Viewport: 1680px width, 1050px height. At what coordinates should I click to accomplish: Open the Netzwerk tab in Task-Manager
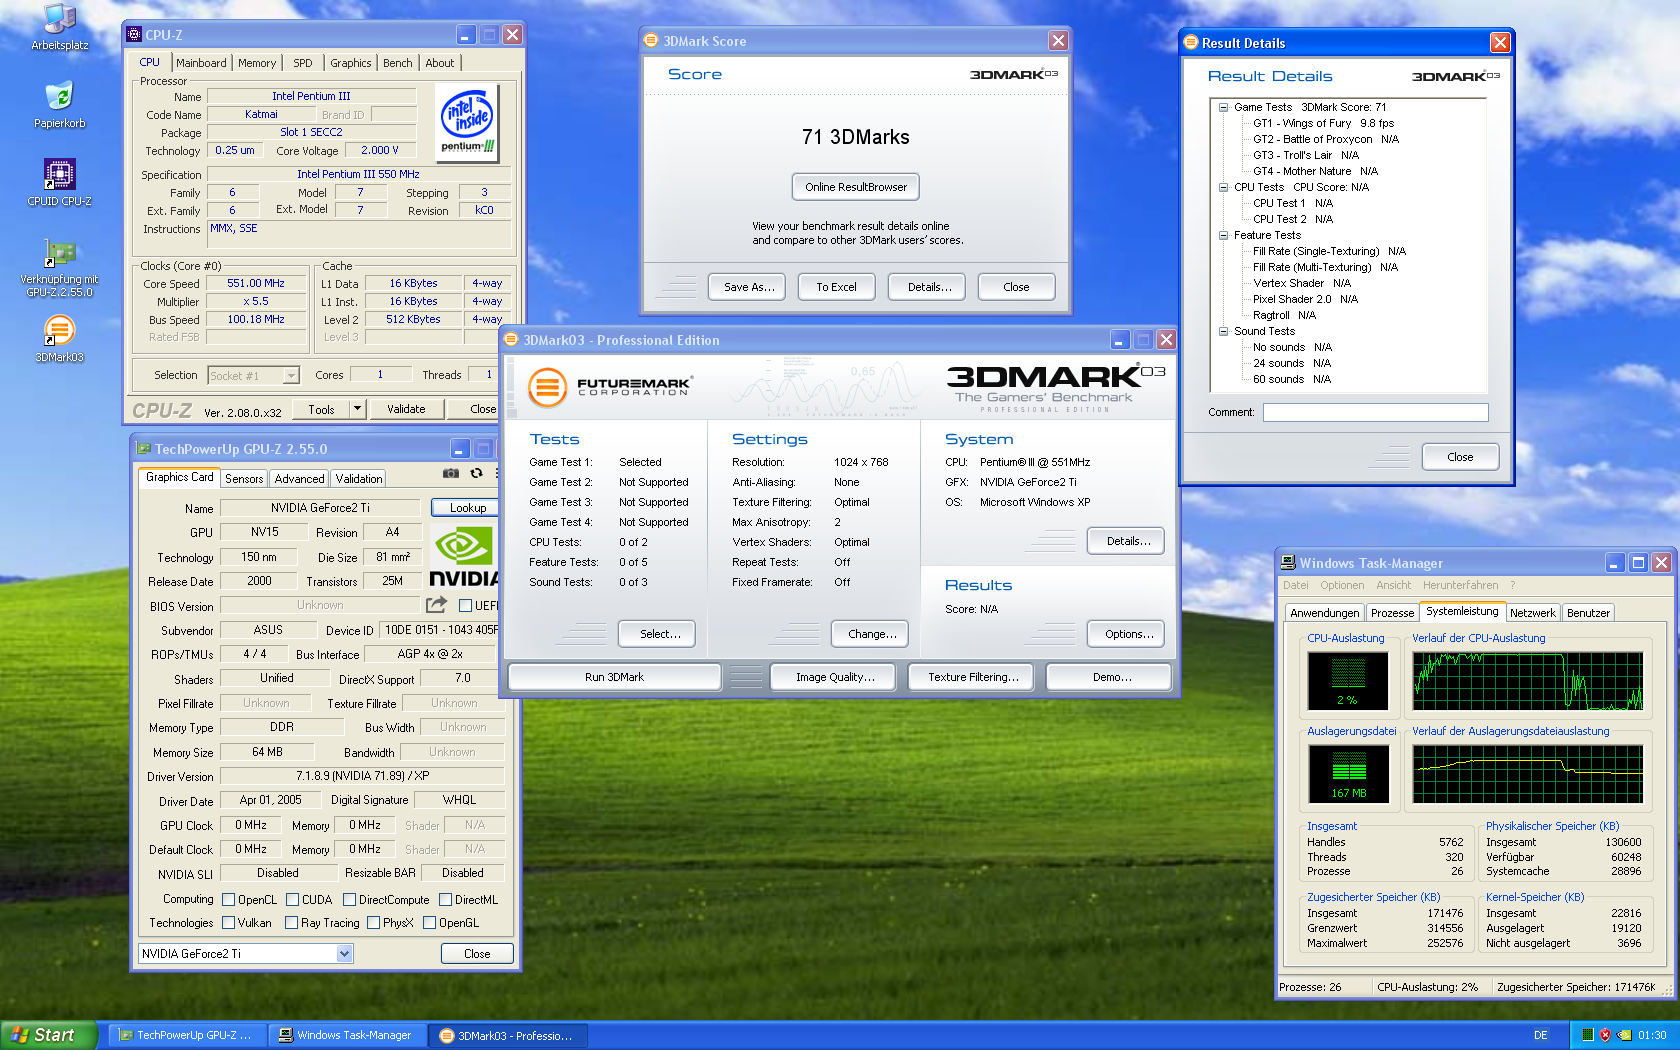click(x=1532, y=613)
